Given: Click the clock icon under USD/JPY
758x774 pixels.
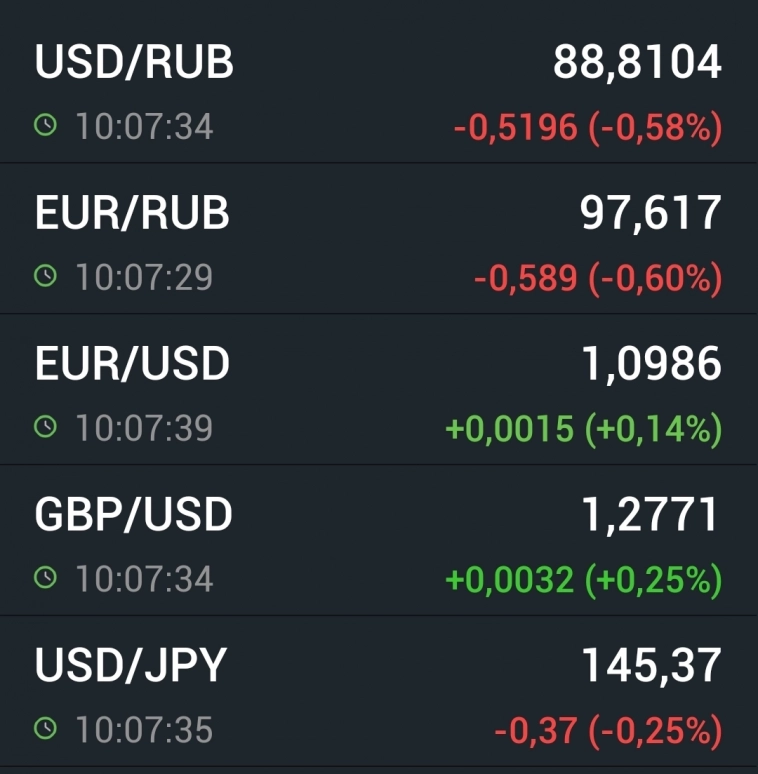Looking at the screenshot, I should [x=45, y=729].
